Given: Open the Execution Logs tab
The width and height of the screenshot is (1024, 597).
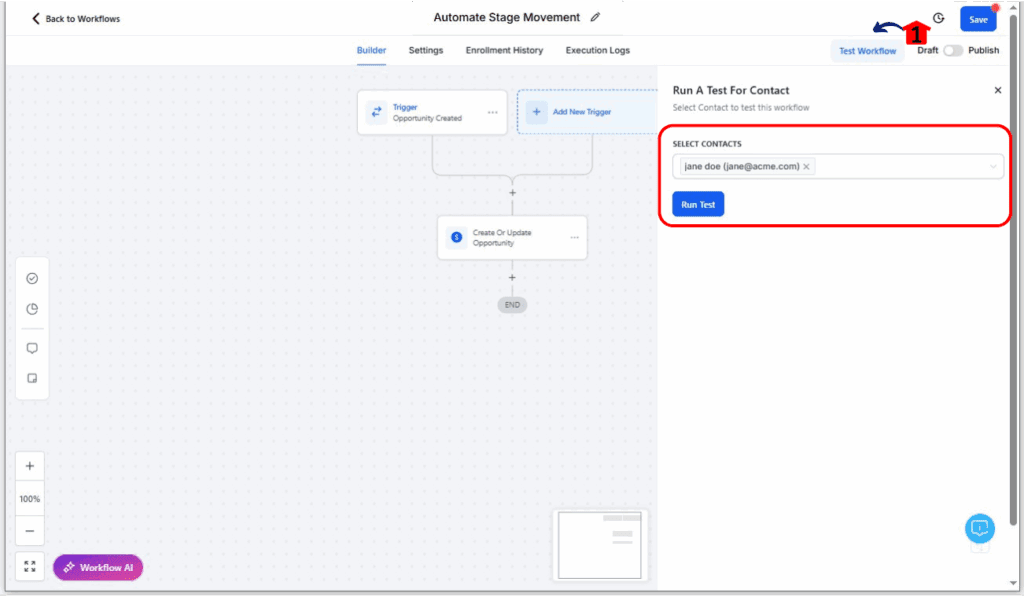Looking at the screenshot, I should pos(597,51).
